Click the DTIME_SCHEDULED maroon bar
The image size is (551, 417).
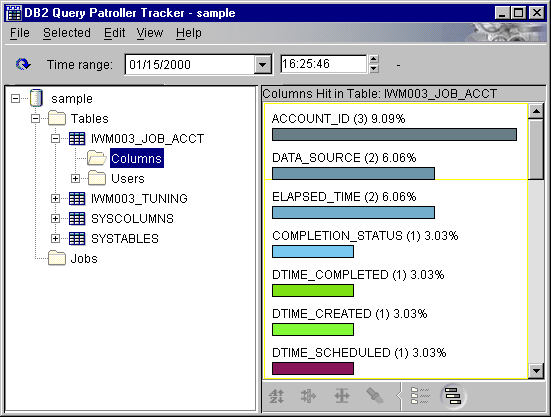(313, 369)
